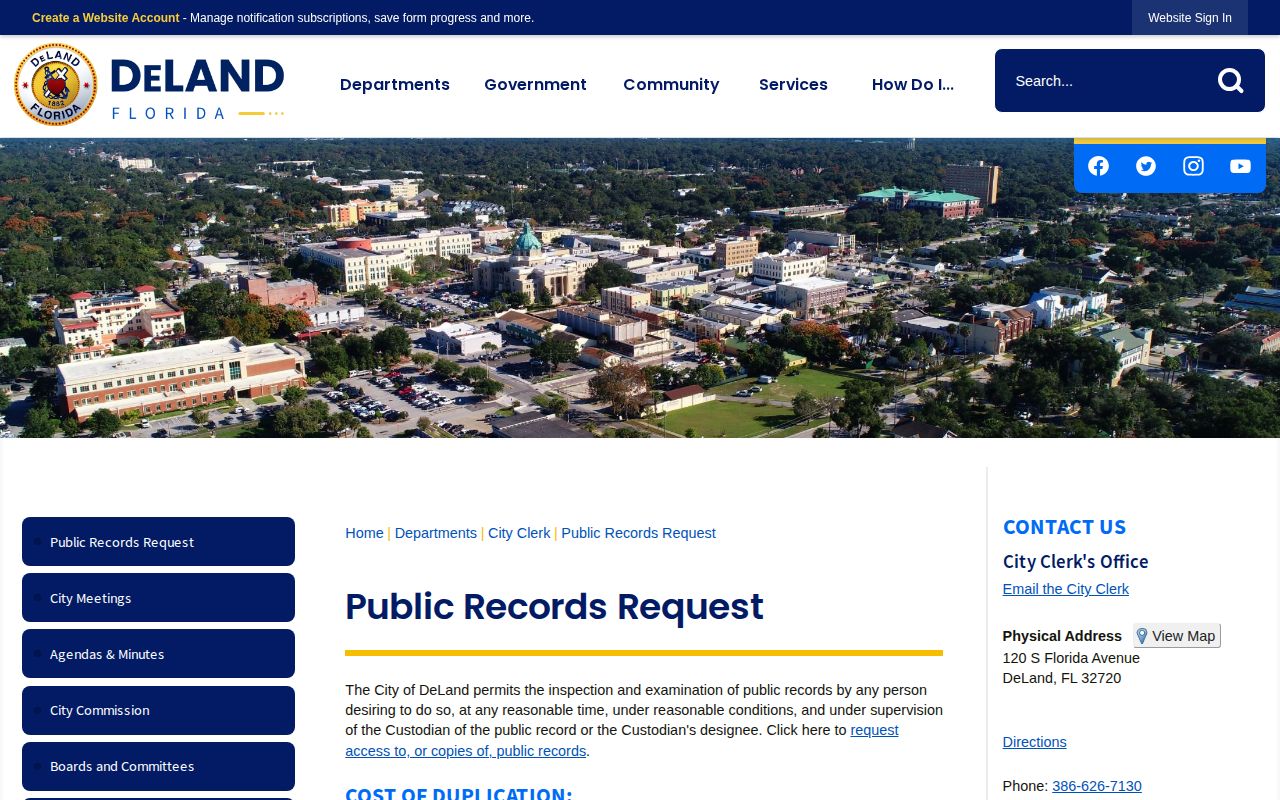Click inside the Search text field
Image resolution: width=1280 pixels, height=800 pixels.
[1105, 81]
